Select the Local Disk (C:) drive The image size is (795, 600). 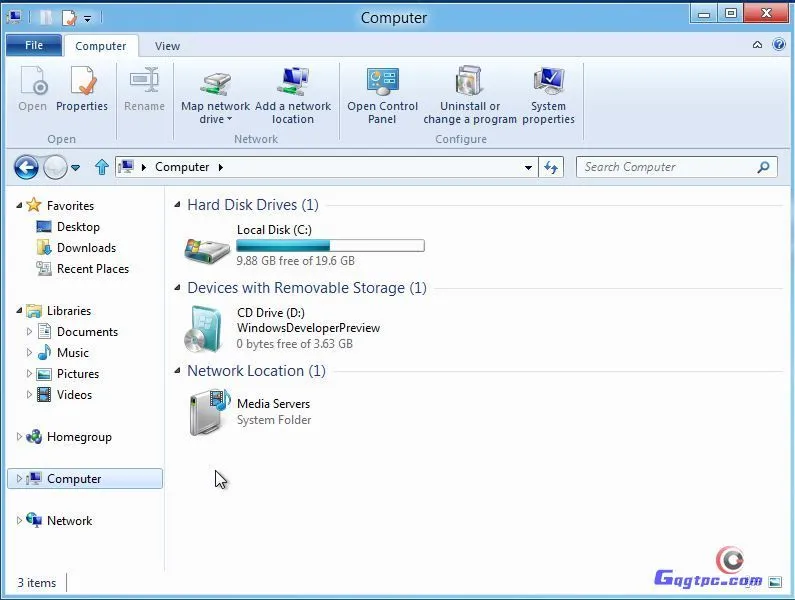274,230
